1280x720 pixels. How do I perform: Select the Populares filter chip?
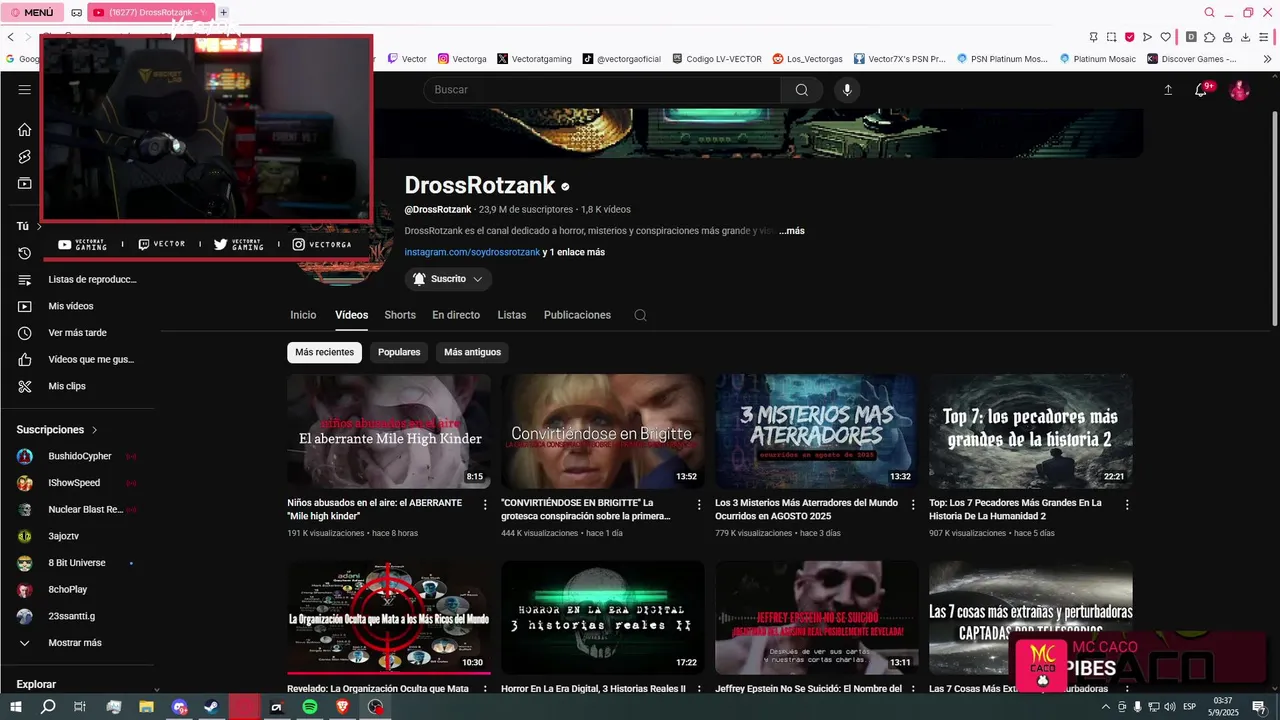(399, 352)
